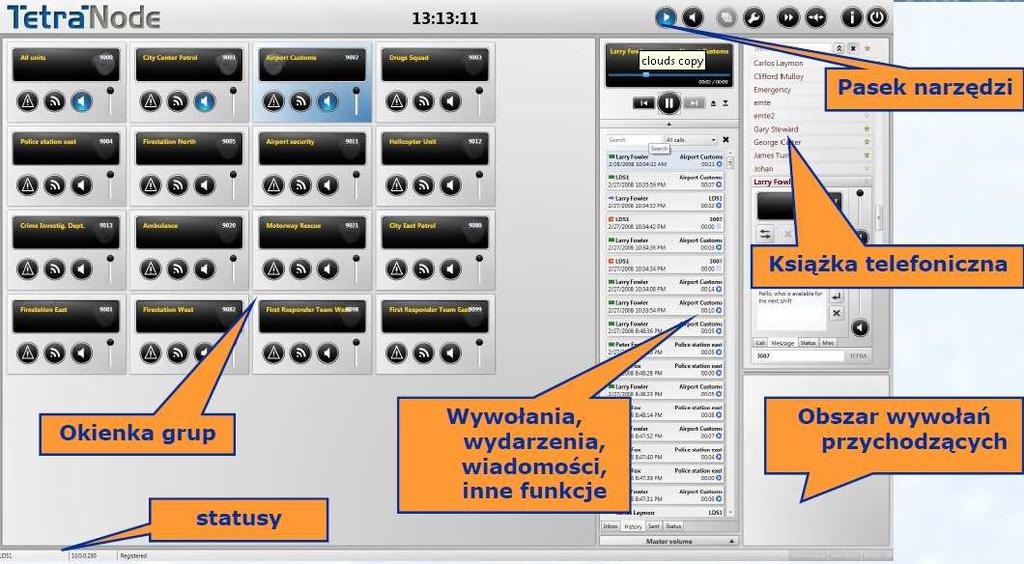Toggle speaker on Drugs Squad group
This screenshot has height=564, width=1024.
click(451, 101)
